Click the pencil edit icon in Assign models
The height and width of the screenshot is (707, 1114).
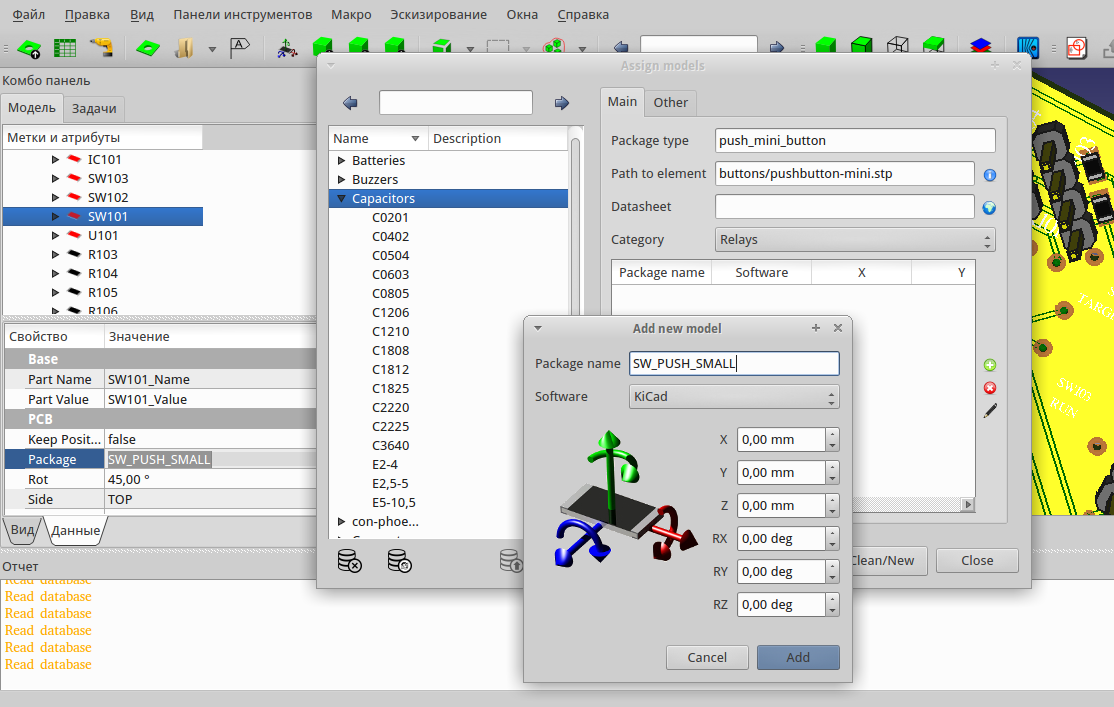(990, 410)
